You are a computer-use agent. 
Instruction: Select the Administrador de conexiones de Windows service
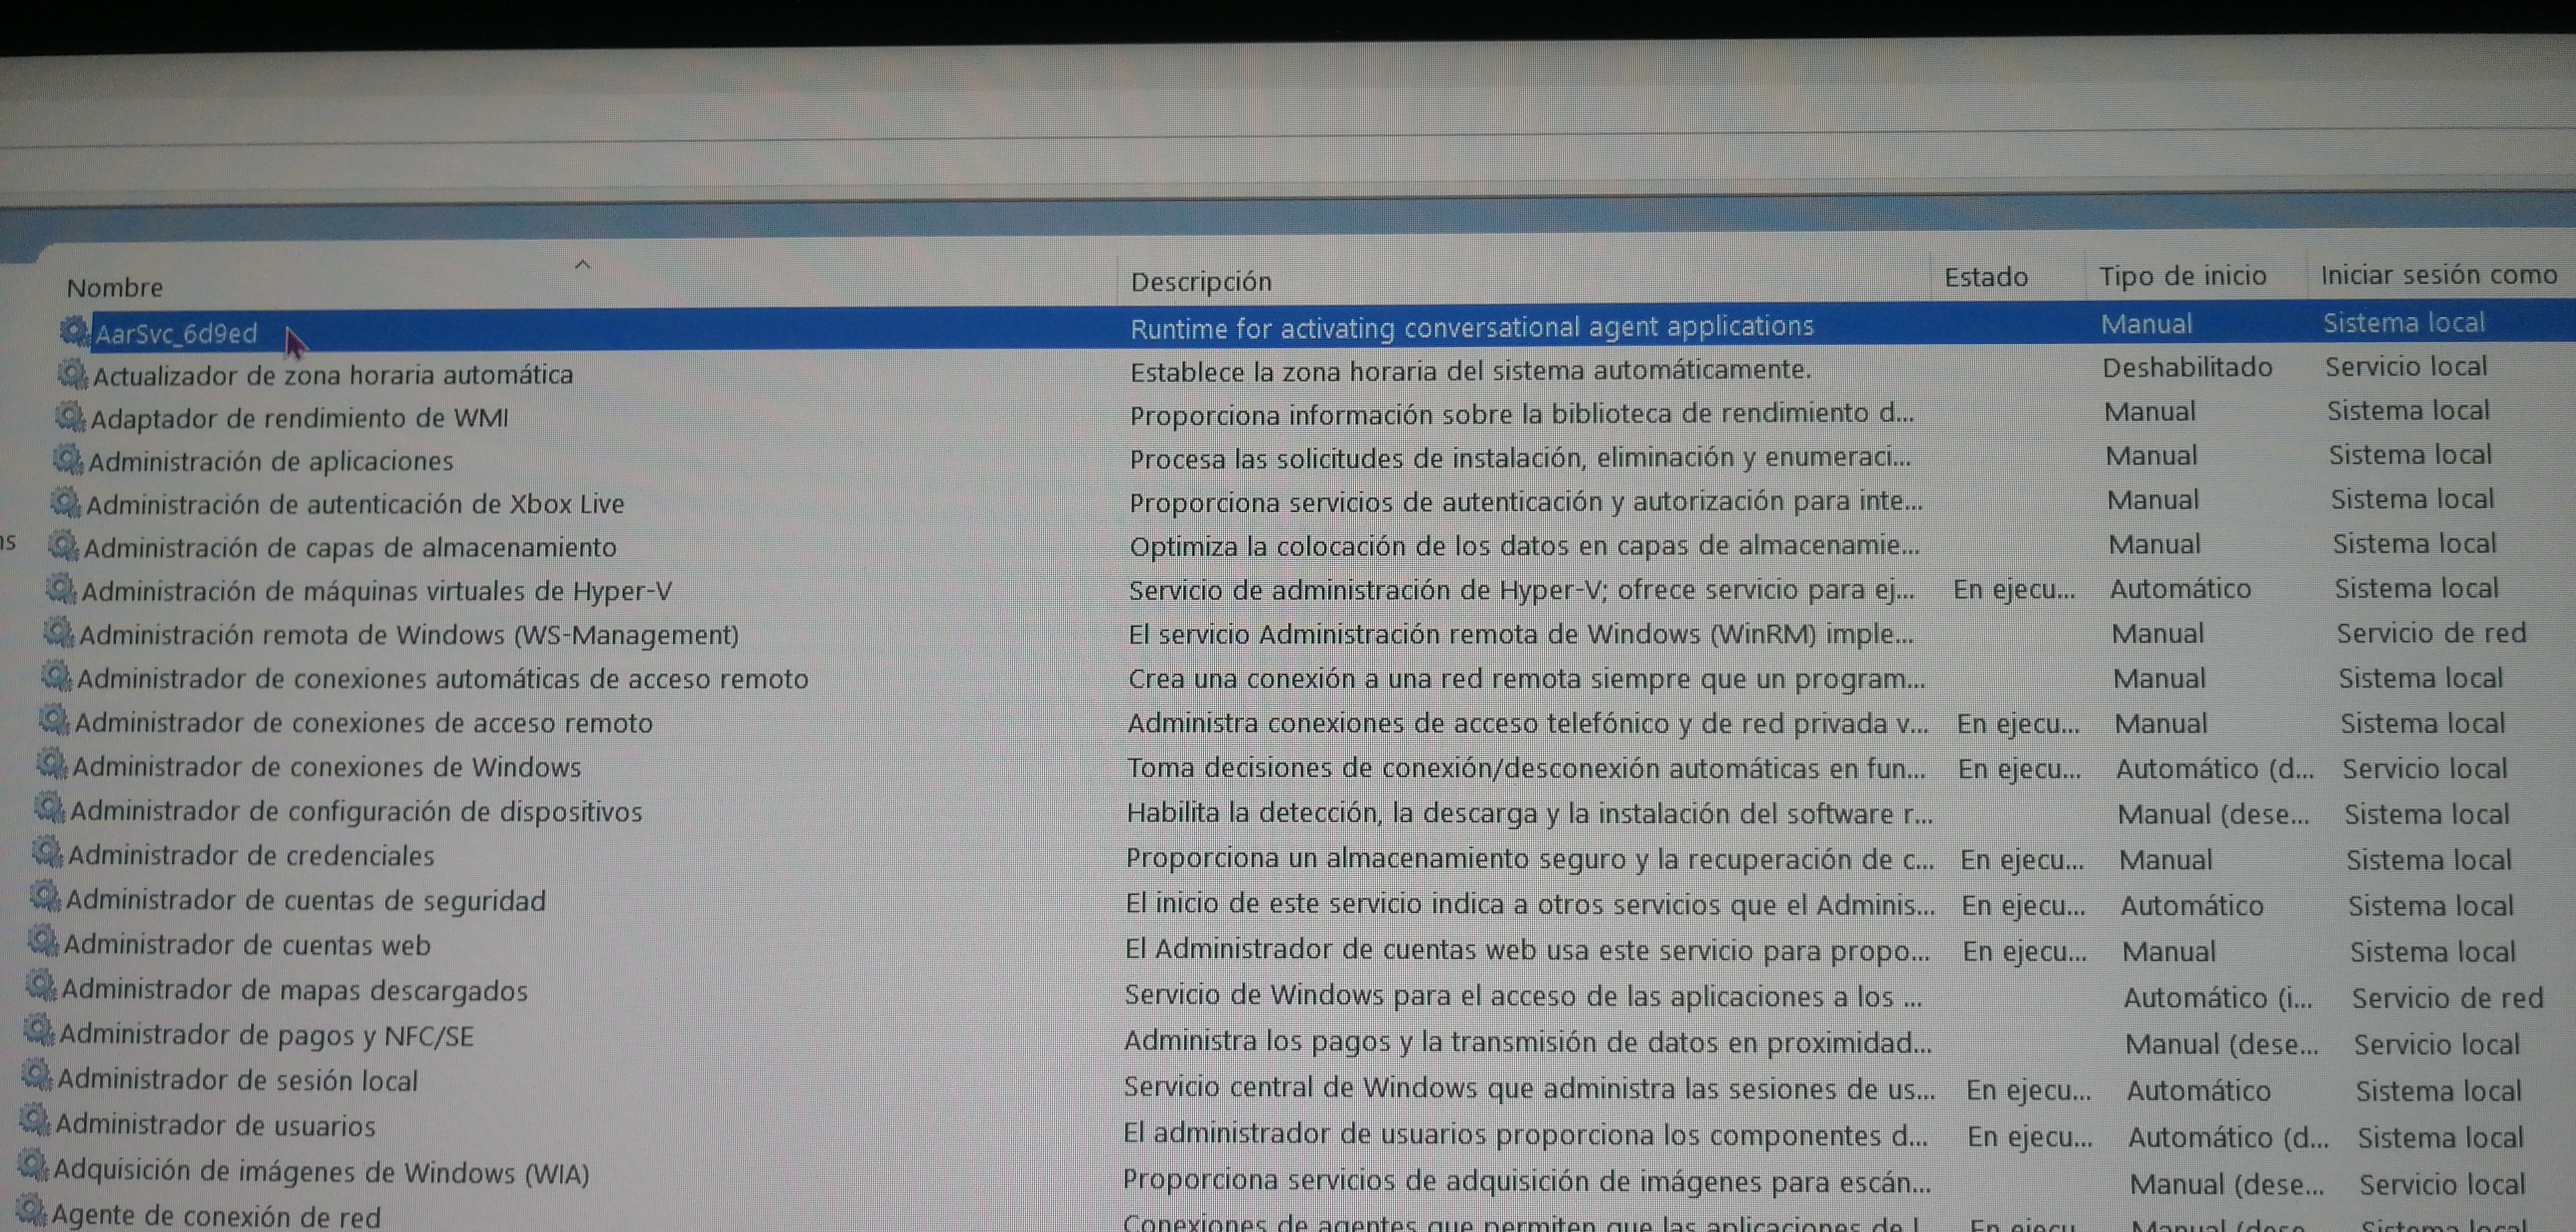tap(326, 767)
